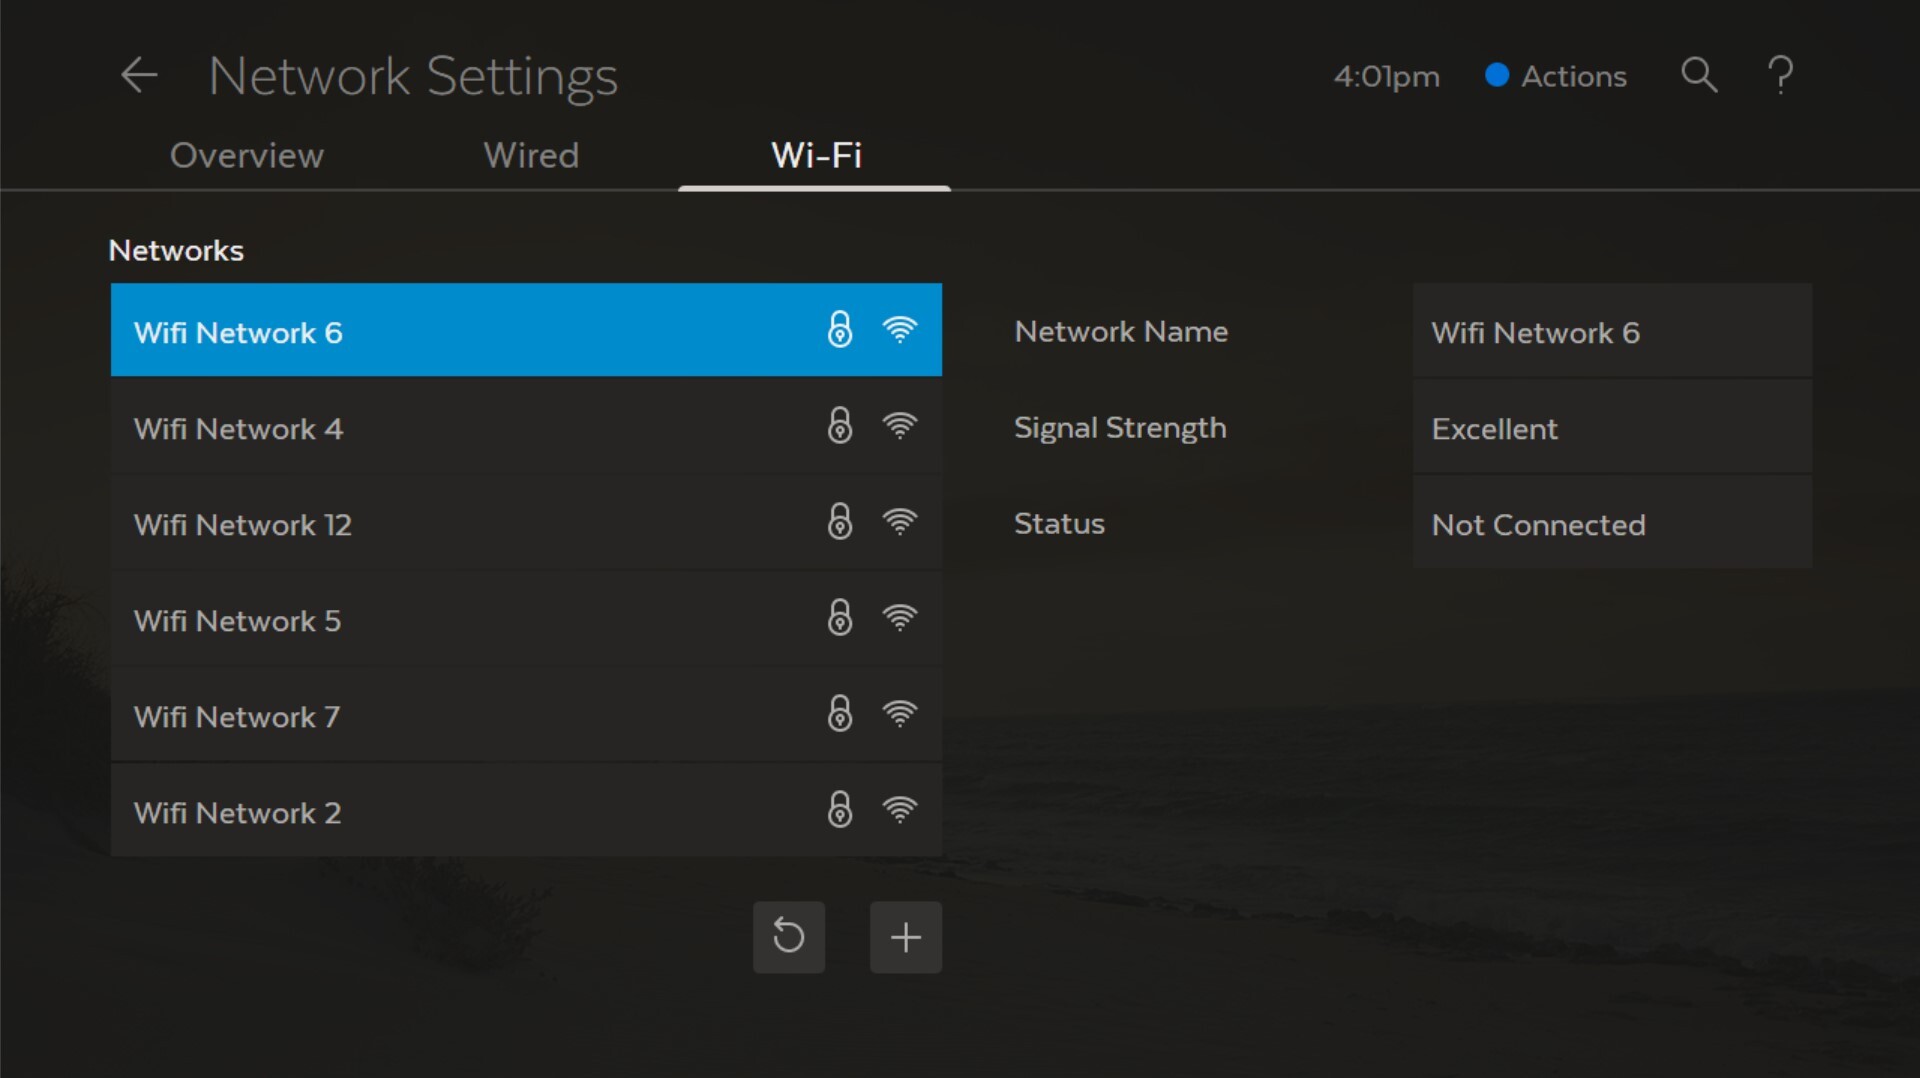This screenshot has height=1078, width=1920.
Task: Click the refresh networks button
Action: 788,937
